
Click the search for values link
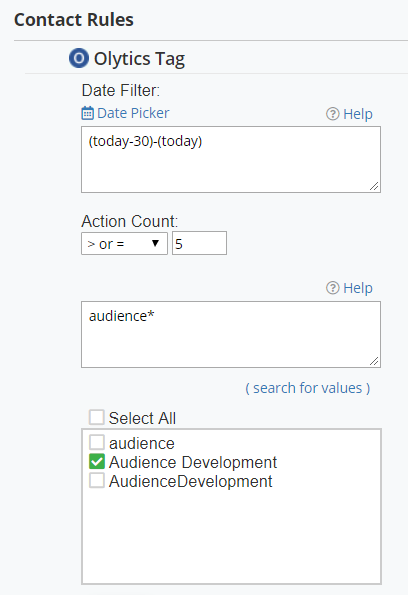pos(308,388)
